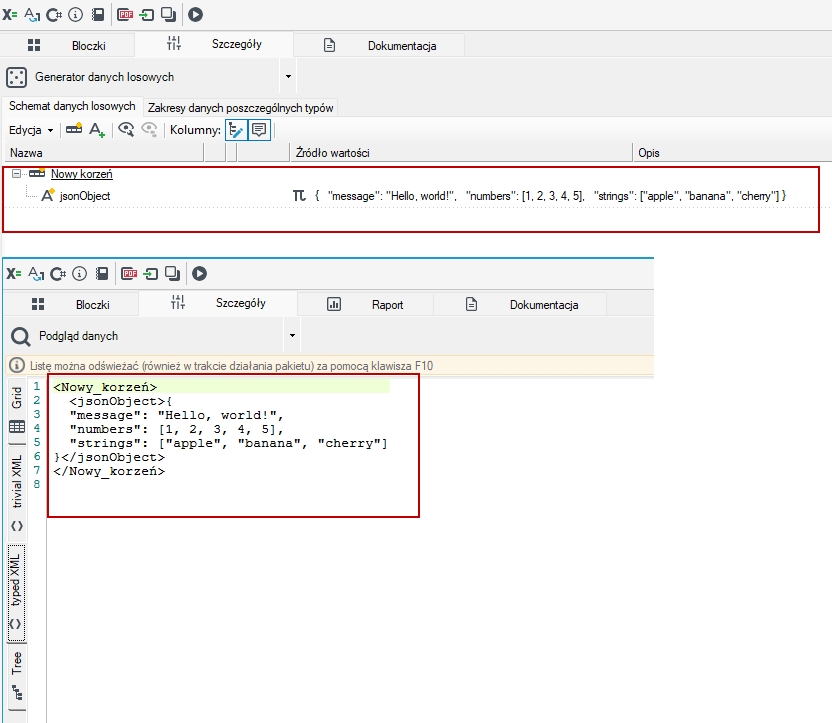Viewport: 832px width, 723px height.
Task: Collapse the Nowy korzeń tree node
Action: click(16, 173)
